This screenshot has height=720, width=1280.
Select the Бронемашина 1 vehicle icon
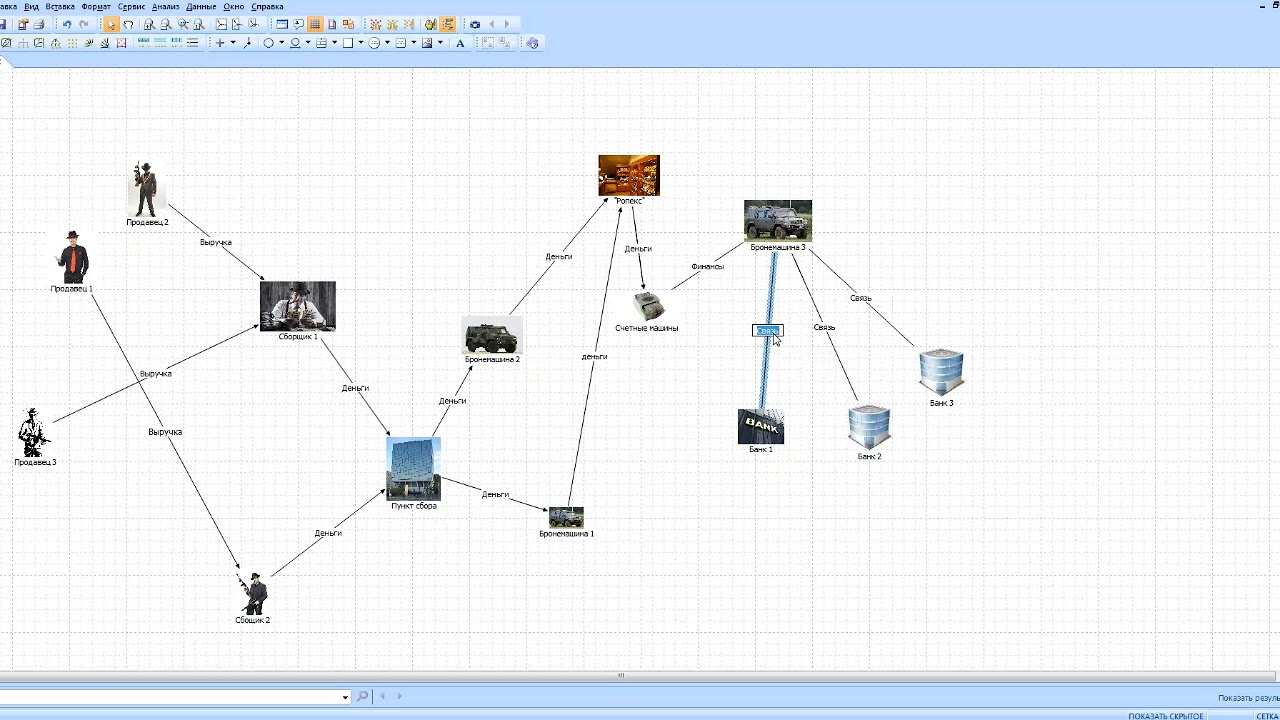coord(566,517)
